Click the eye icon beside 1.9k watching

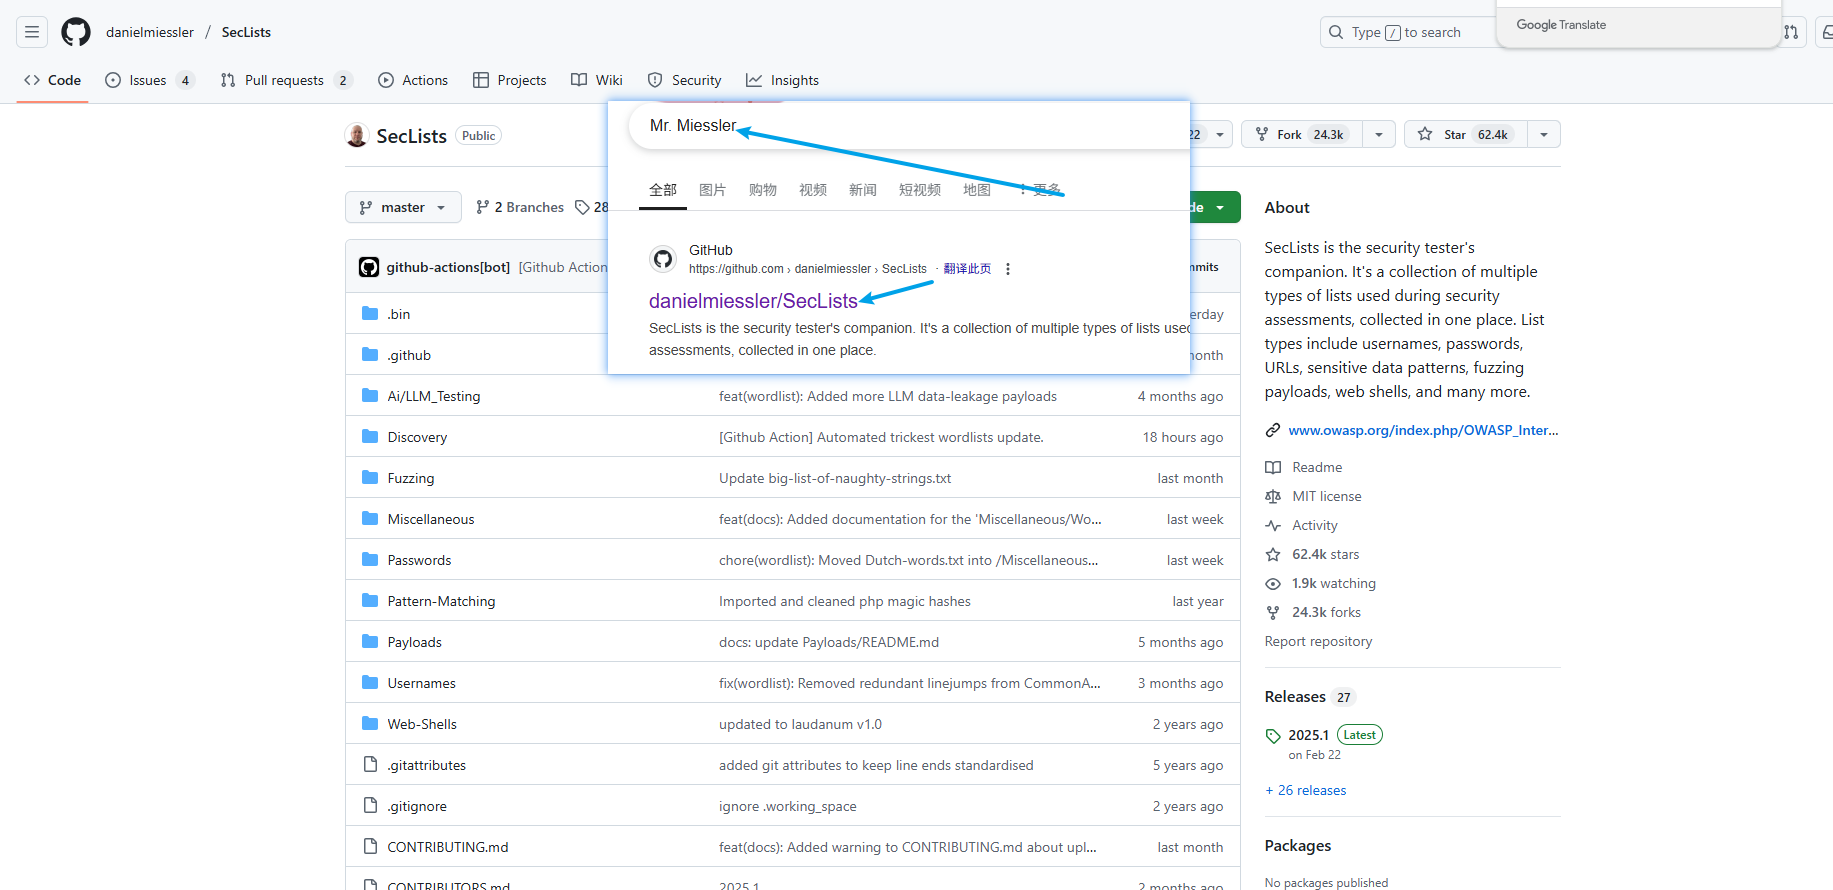coord(1273,583)
